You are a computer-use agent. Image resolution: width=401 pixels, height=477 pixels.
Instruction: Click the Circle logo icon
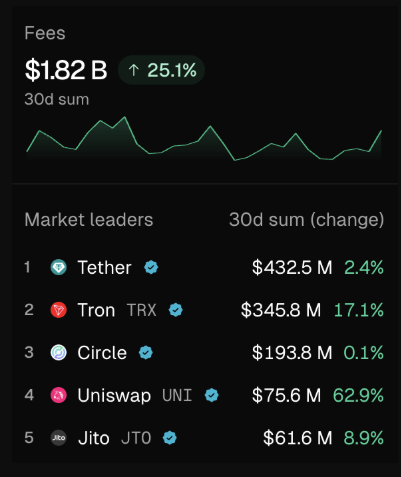(59, 353)
